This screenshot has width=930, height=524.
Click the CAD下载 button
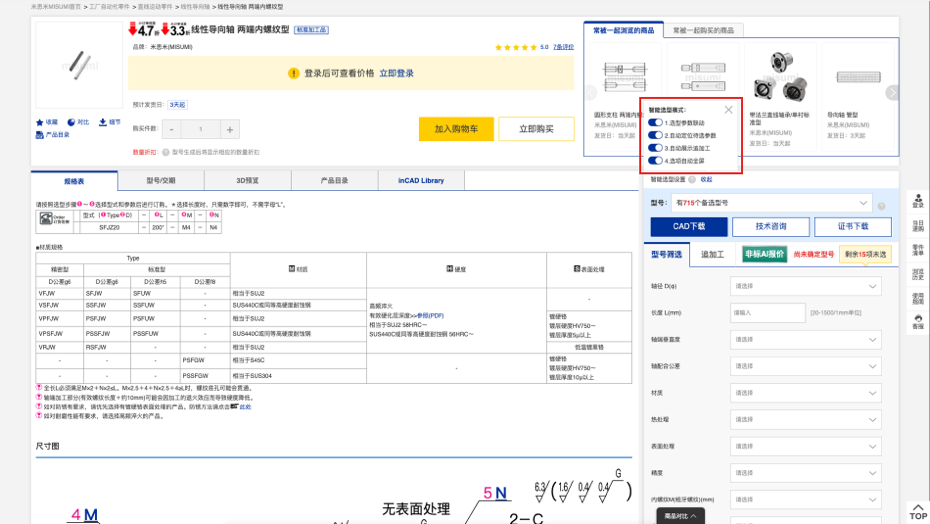pos(689,227)
